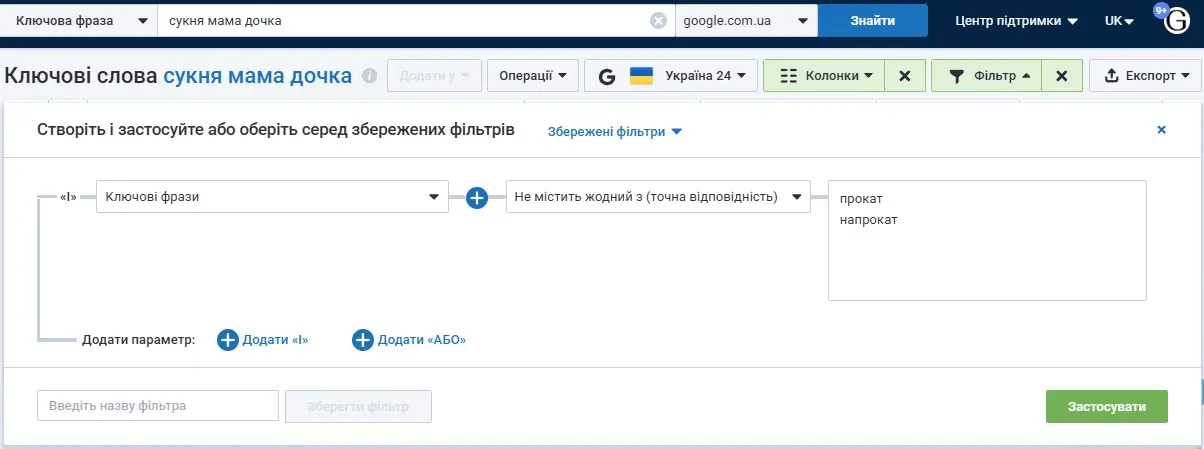
Task: Open the Не містить жодний з condition dropdown
Action: click(x=658, y=197)
